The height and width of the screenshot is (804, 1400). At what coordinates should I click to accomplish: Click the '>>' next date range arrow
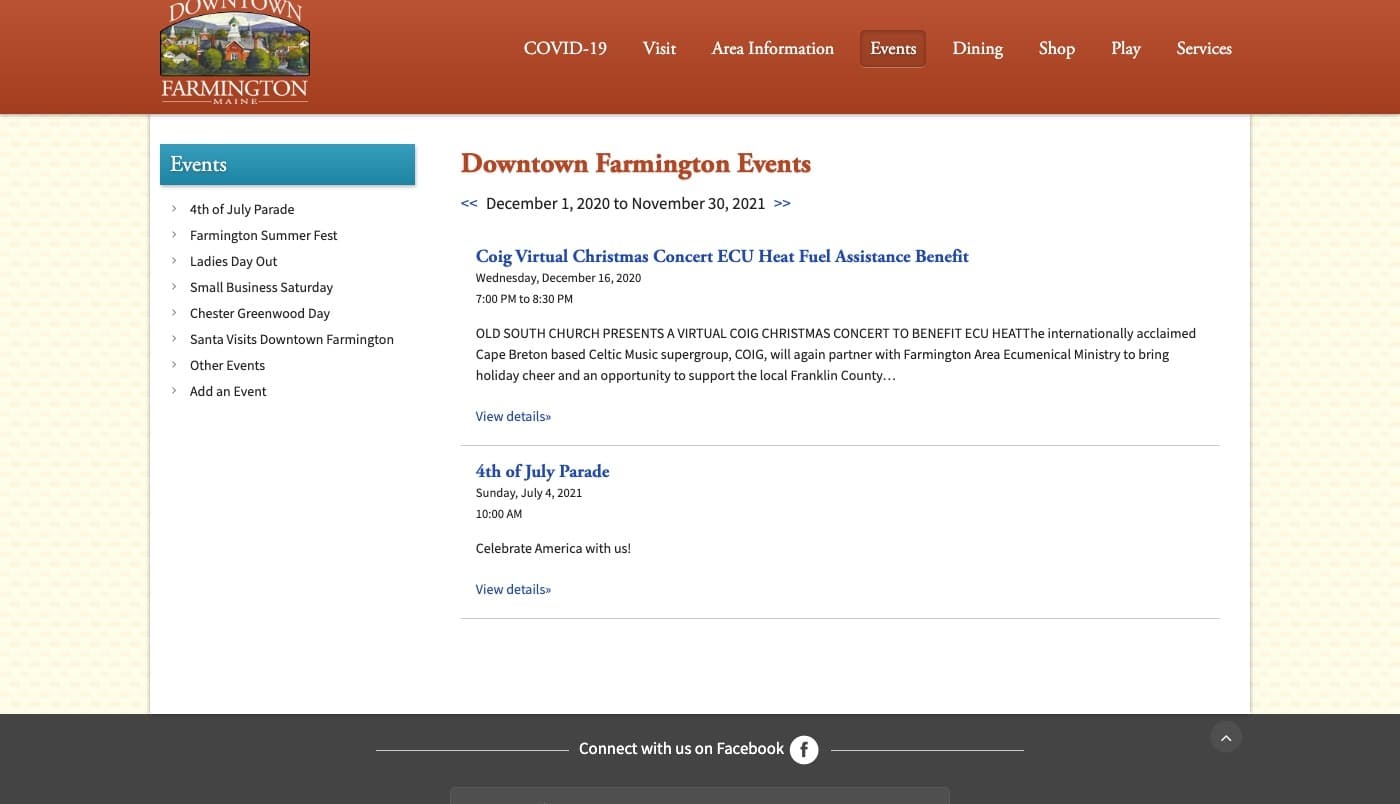click(x=782, y=203)
